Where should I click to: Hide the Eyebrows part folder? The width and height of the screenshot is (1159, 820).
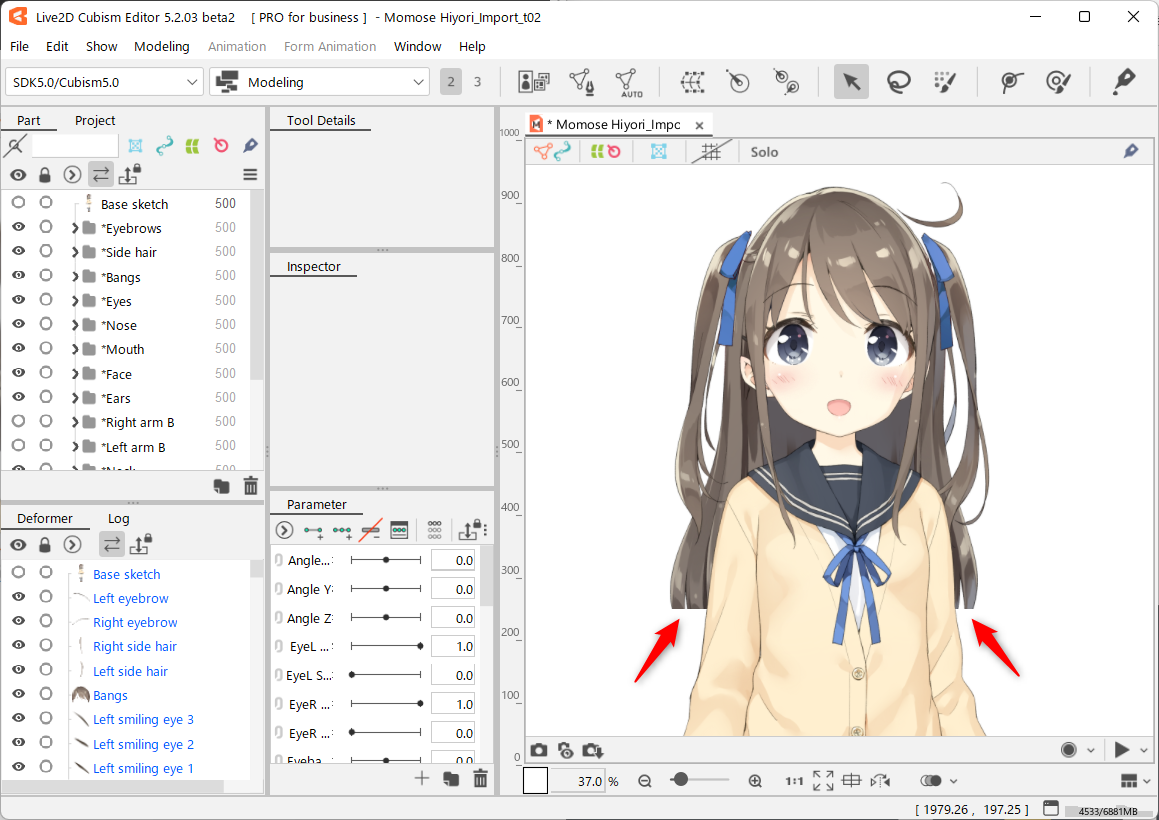(18, 228)
